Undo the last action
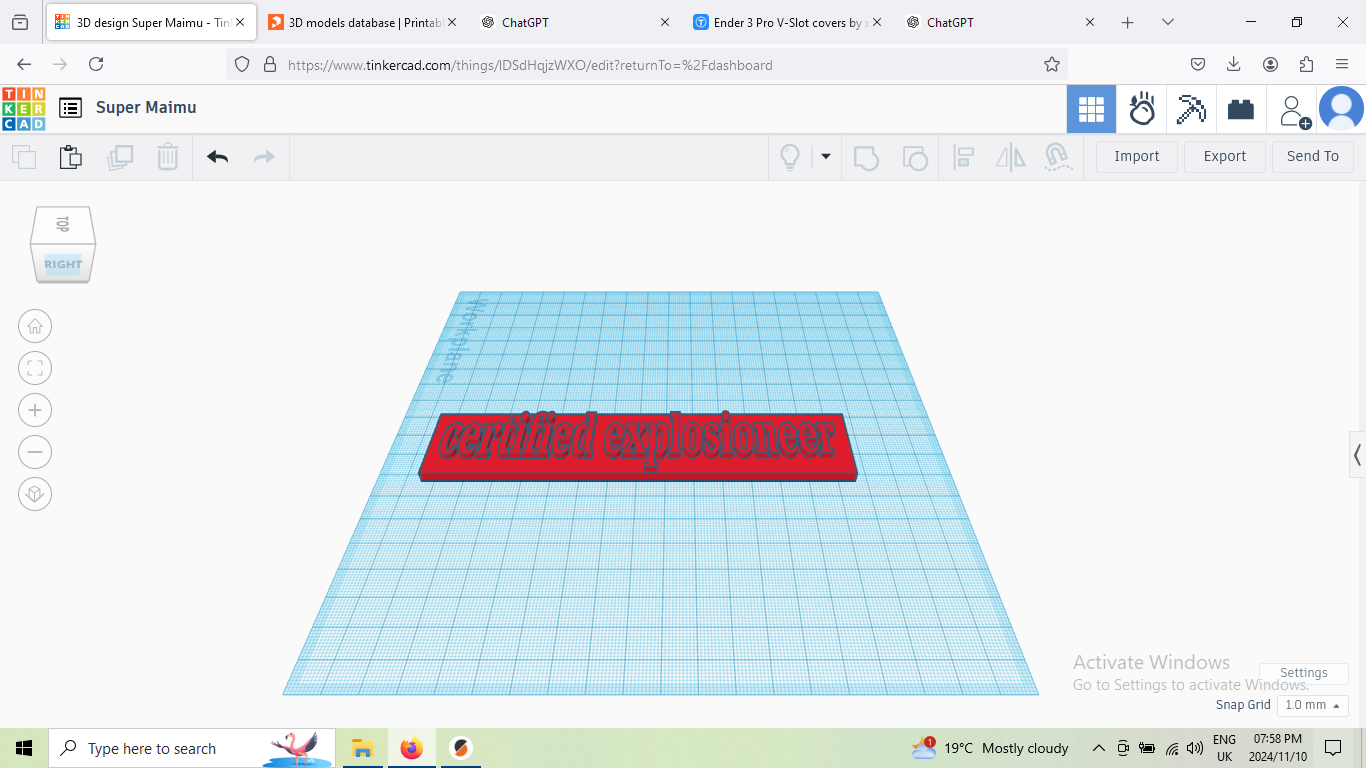This screenshot has width=1366, height=768. coord(217,157)
